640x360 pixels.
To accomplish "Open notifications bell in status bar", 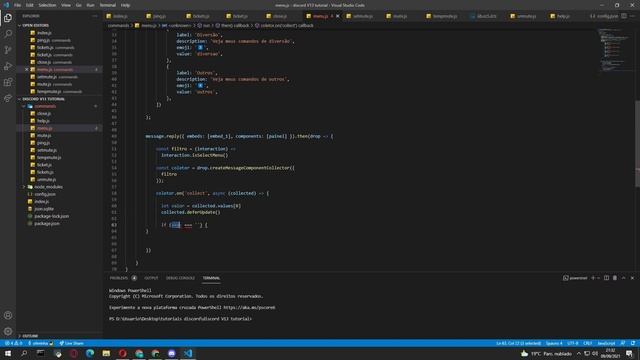I will (633, 343).
